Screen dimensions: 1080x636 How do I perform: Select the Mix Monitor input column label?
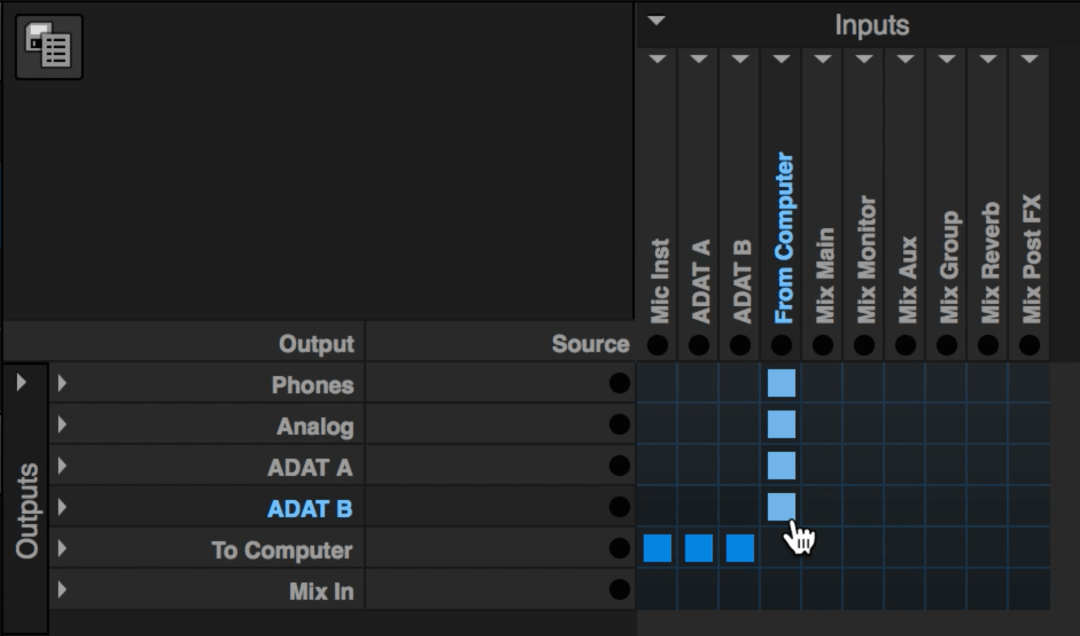866,260
